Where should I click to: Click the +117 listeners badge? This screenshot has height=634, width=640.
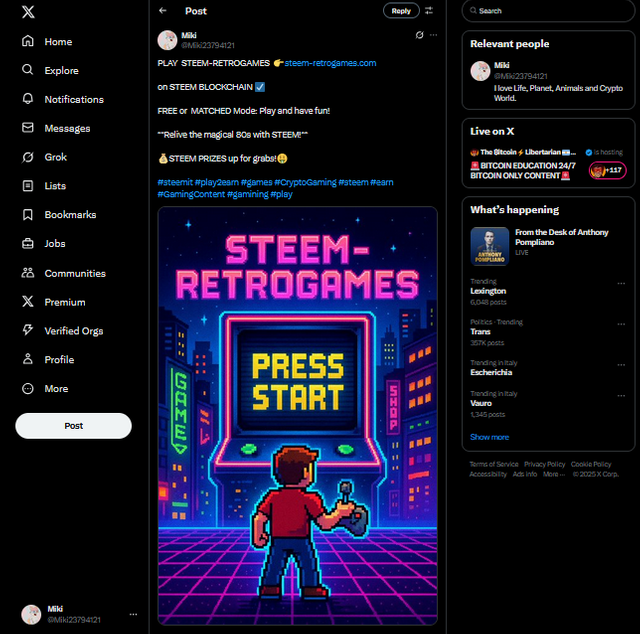[x=607, y=170]
